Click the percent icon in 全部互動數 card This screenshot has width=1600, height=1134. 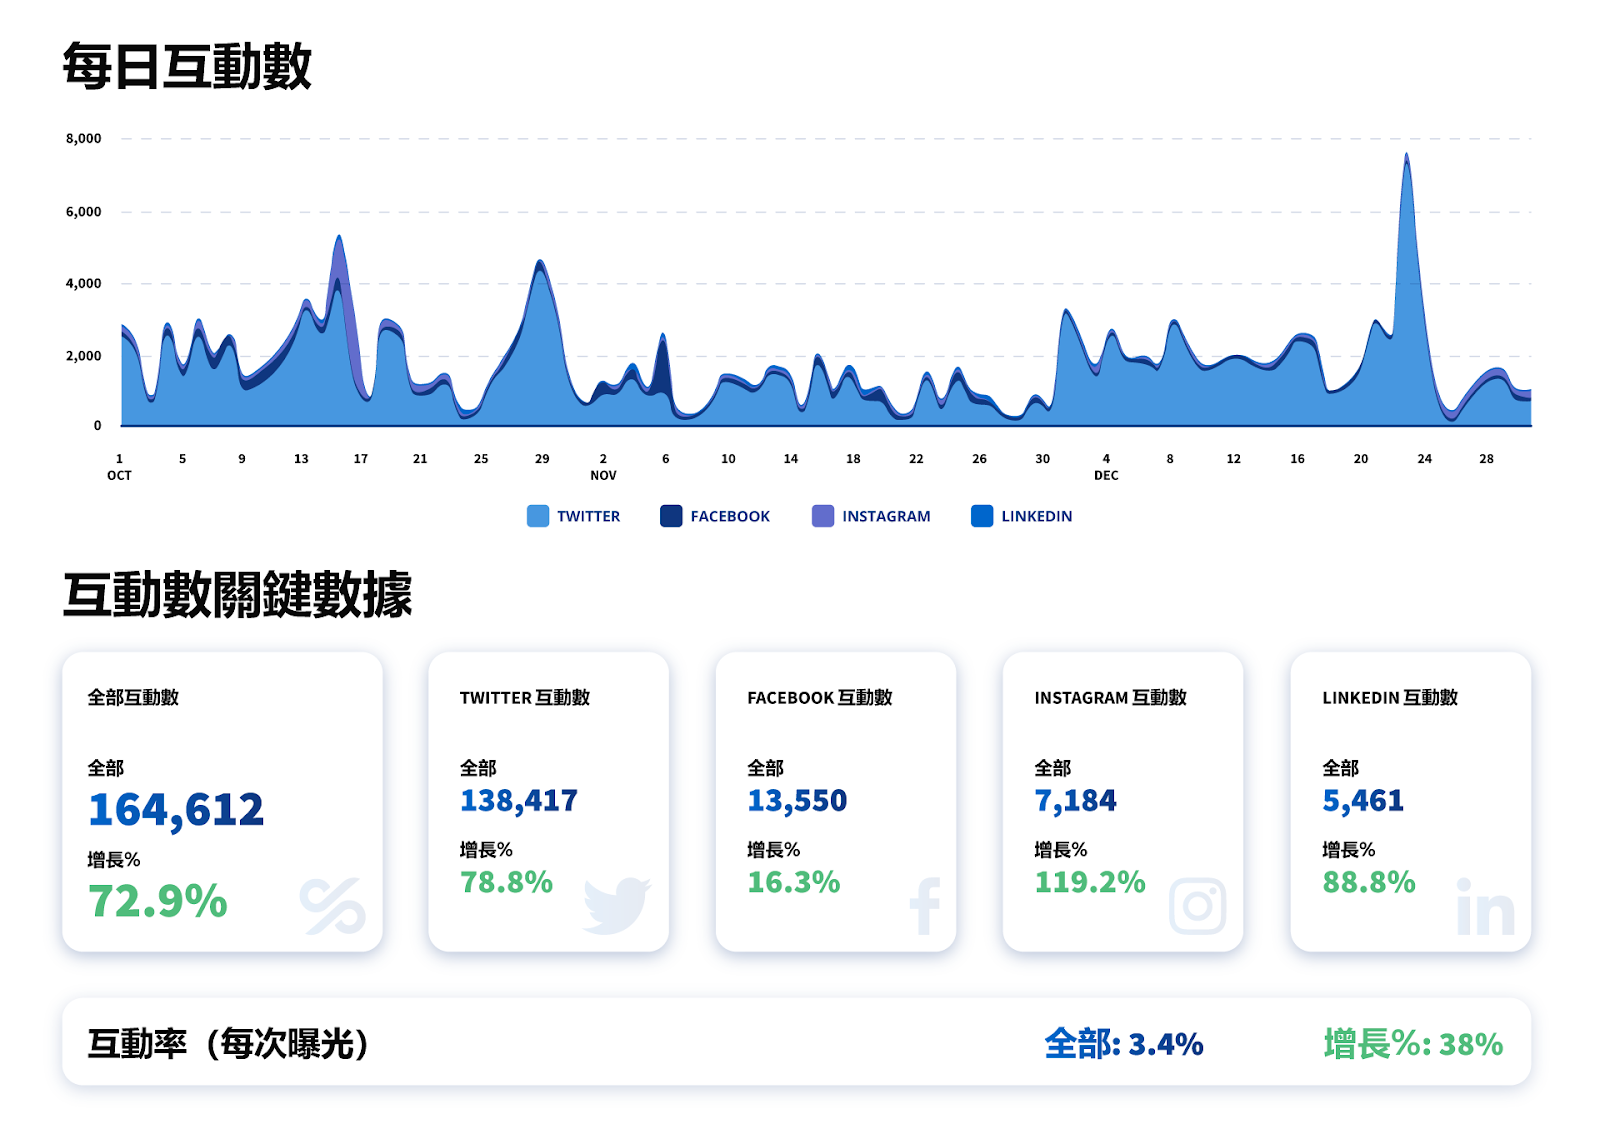[x=333, y=906]
